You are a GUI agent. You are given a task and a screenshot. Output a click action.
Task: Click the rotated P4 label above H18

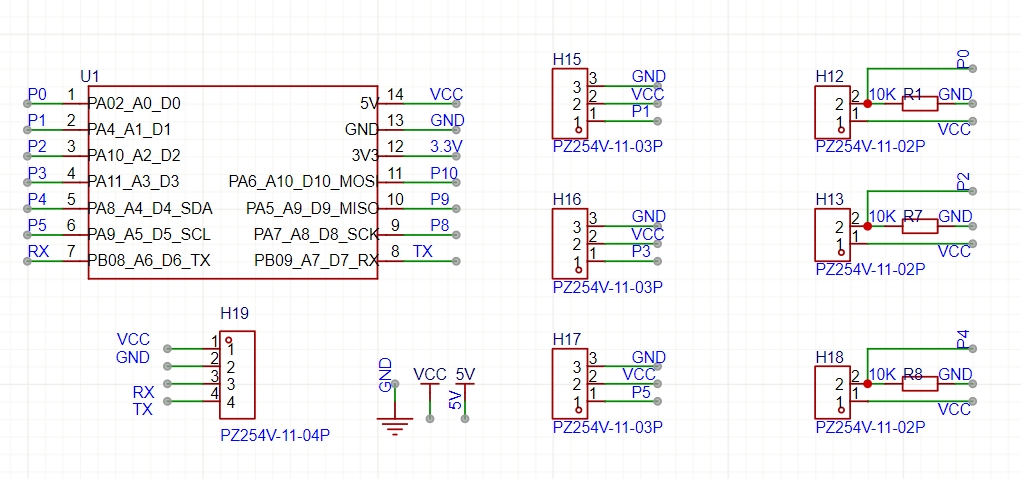[963, 339]
